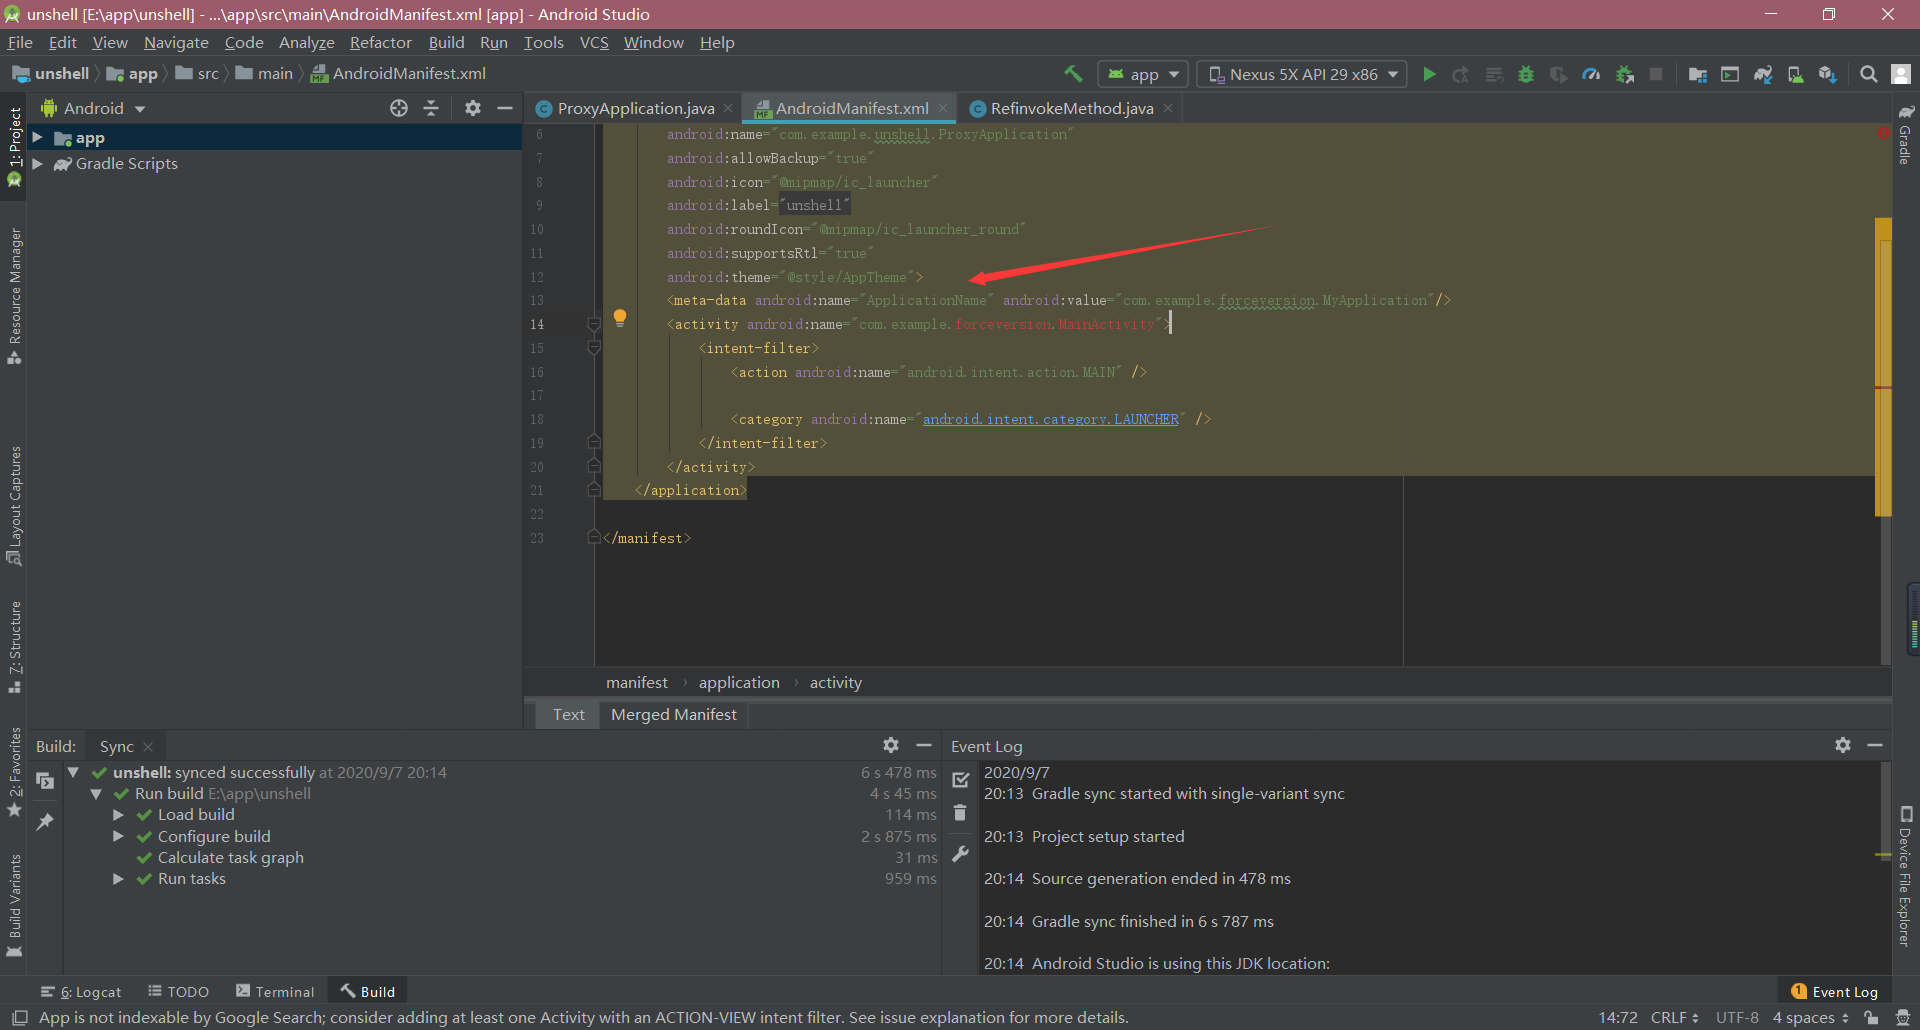Open Event Log settings gear
This screenshot has height=1030, width=1920.
pos(1843,745)
